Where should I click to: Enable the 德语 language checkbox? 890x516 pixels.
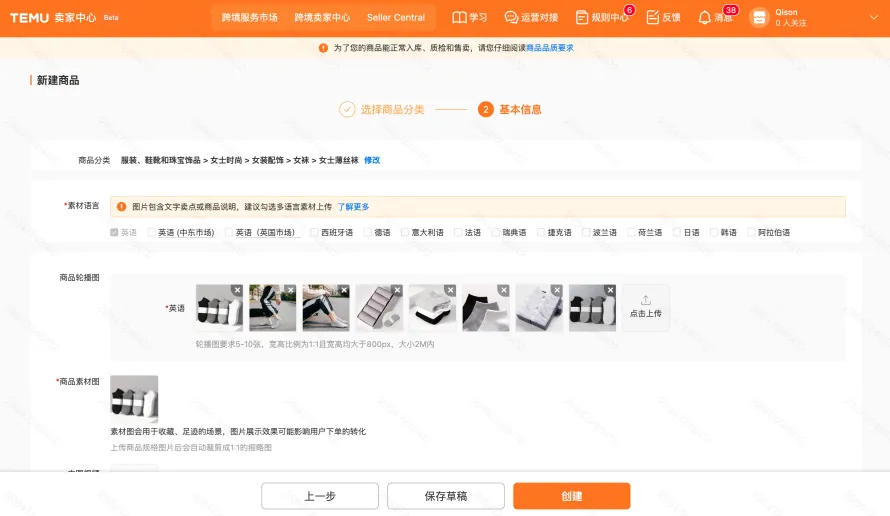(367, 232)
